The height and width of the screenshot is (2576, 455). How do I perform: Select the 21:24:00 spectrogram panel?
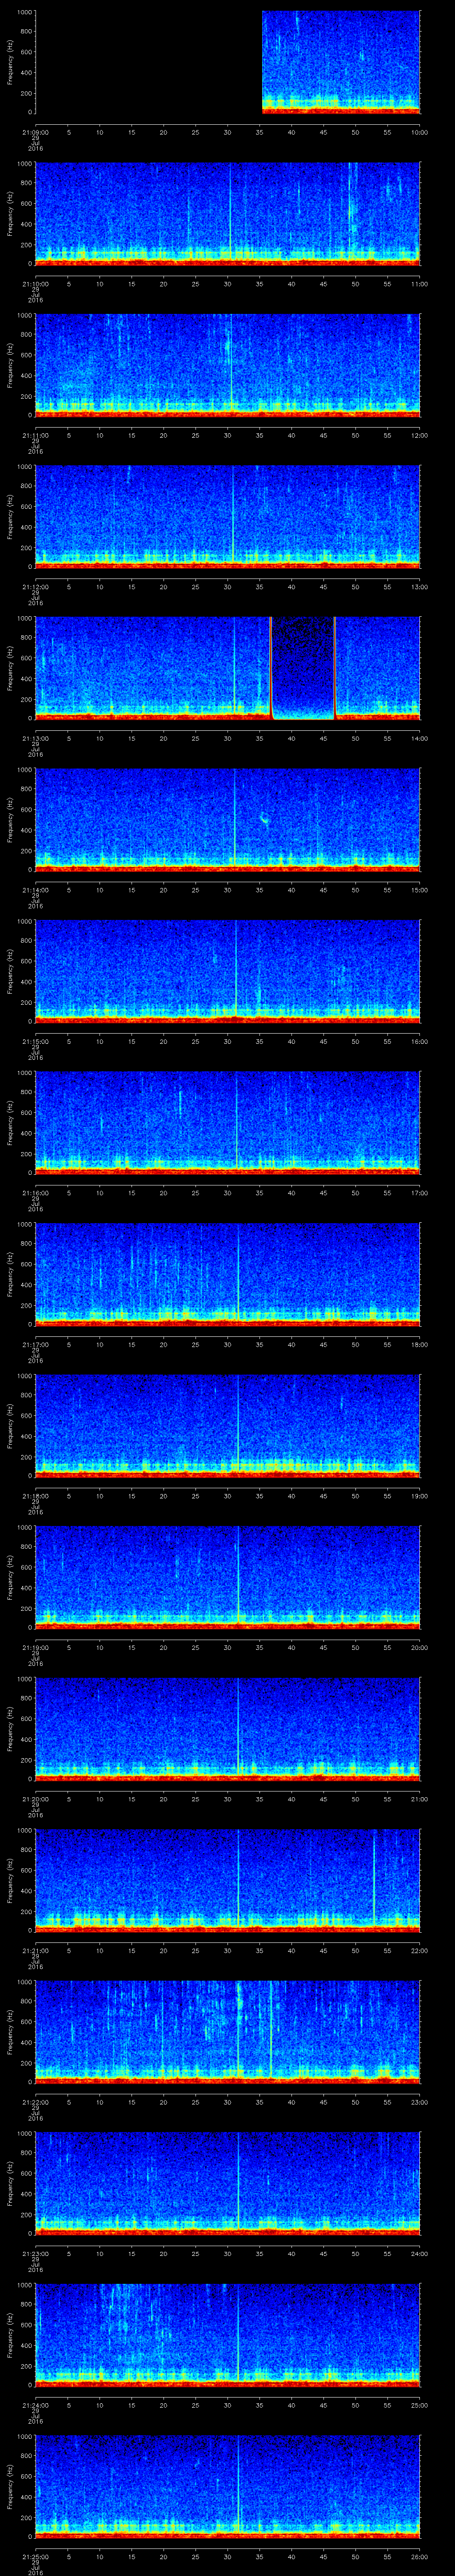(227, 2334)
